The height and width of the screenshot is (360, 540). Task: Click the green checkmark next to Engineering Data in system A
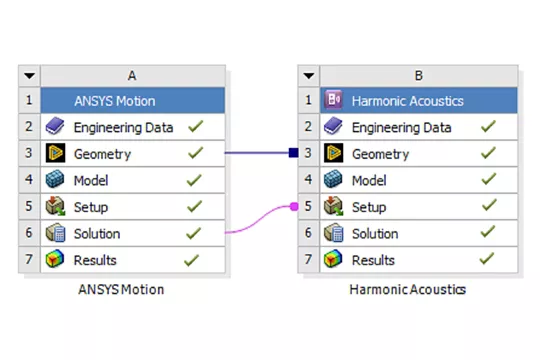pos(196,126)
